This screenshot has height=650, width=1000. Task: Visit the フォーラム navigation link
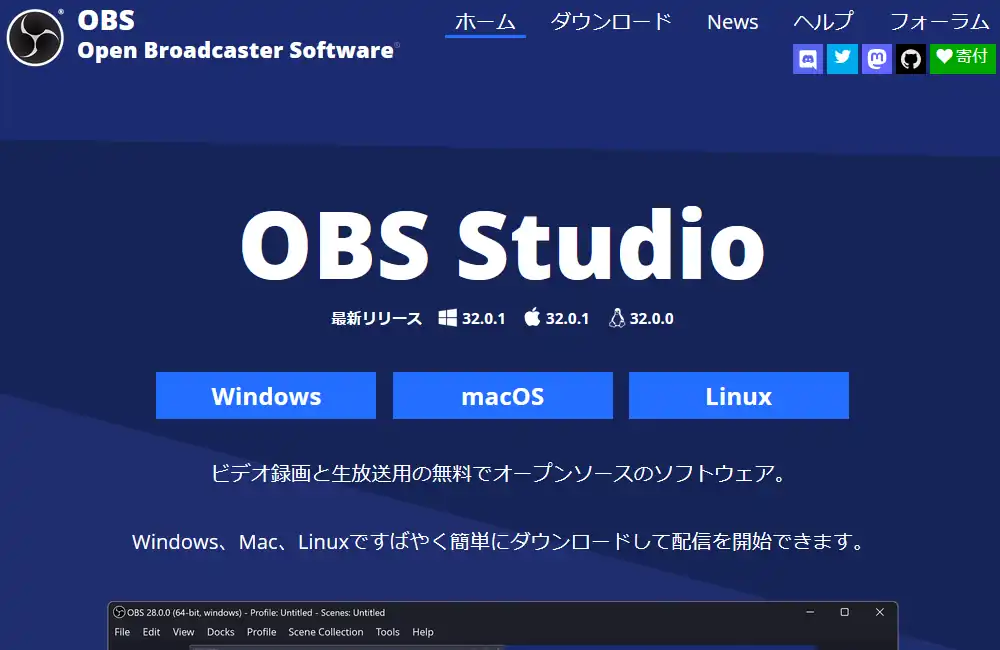pos(939,21)
